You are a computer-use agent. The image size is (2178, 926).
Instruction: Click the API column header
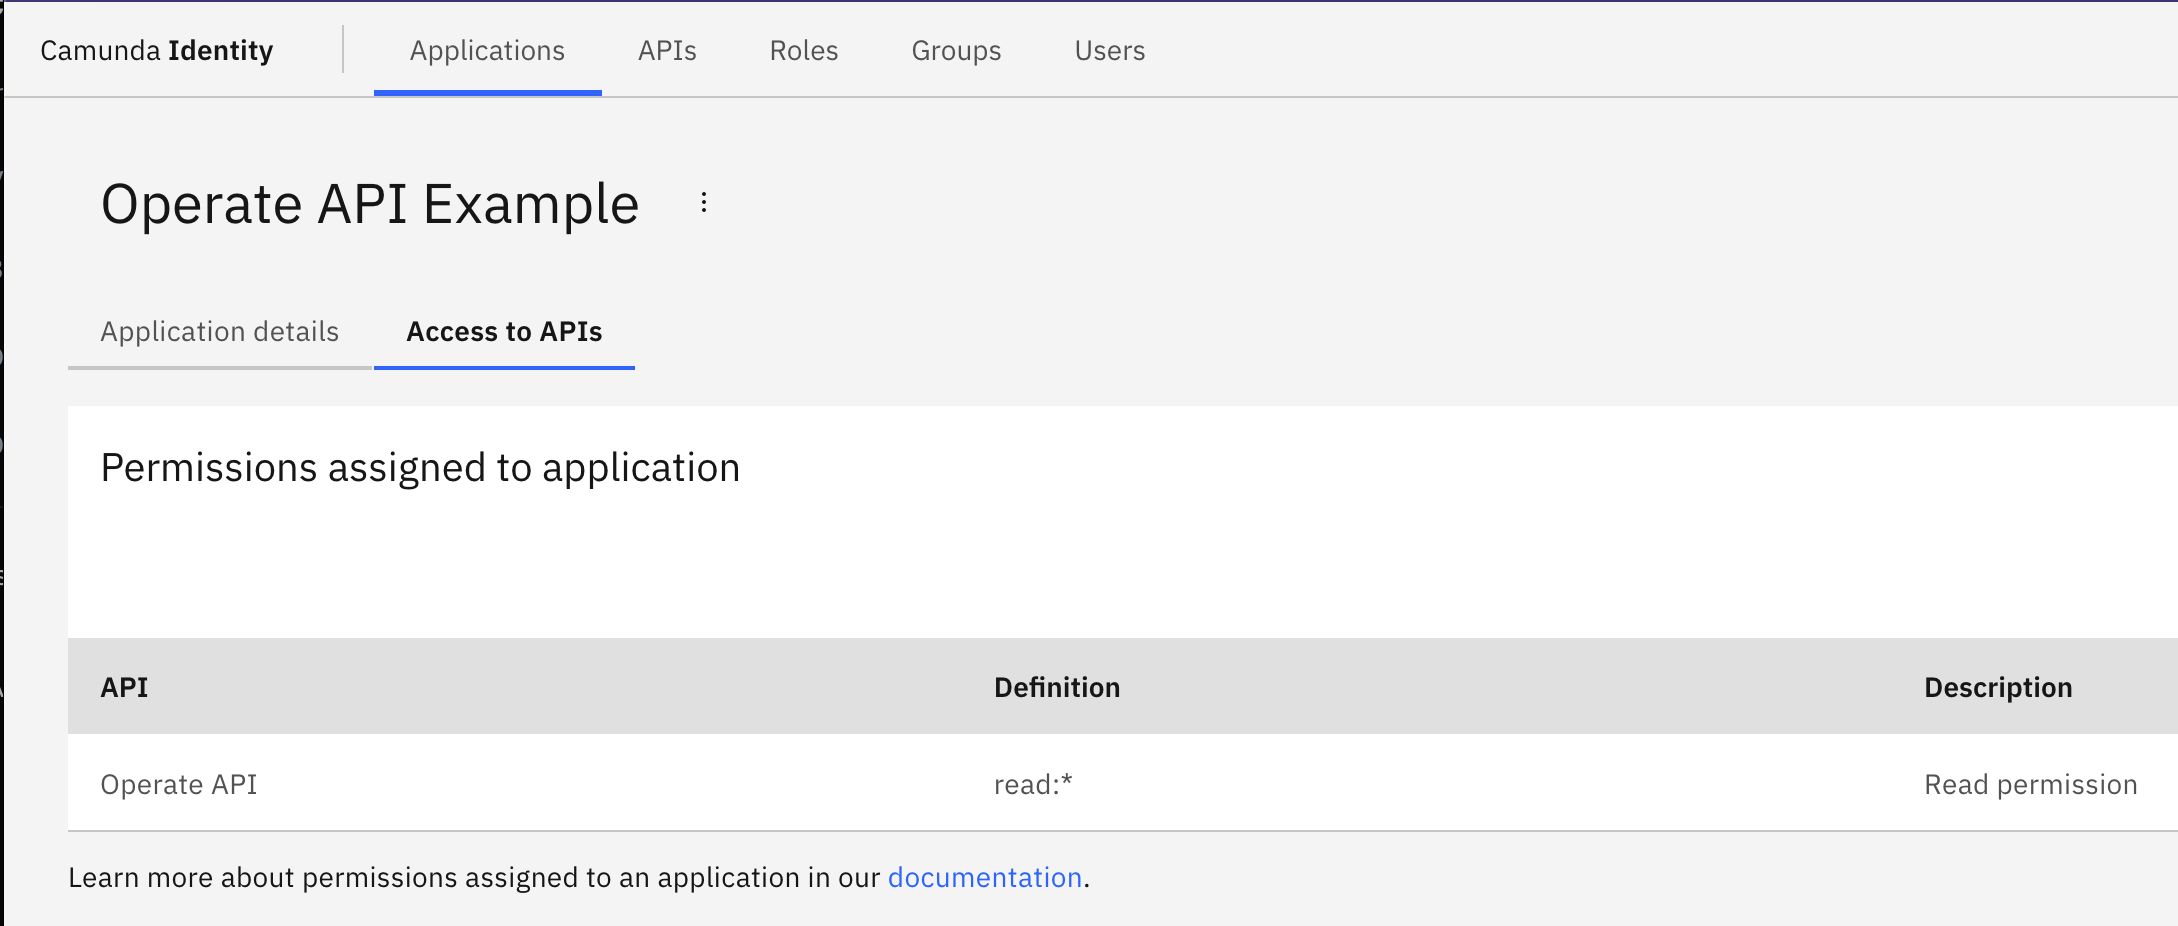pyautogui.click(x=123, y=687)
